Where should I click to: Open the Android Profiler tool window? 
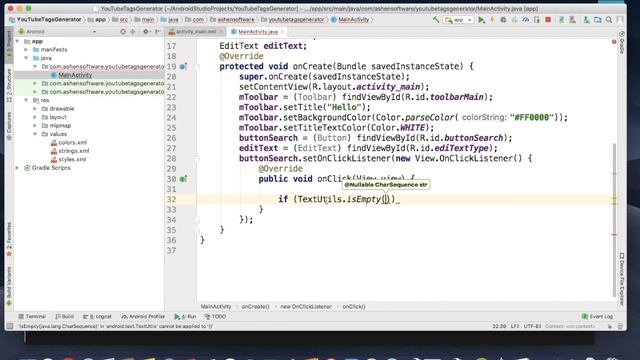143,316
